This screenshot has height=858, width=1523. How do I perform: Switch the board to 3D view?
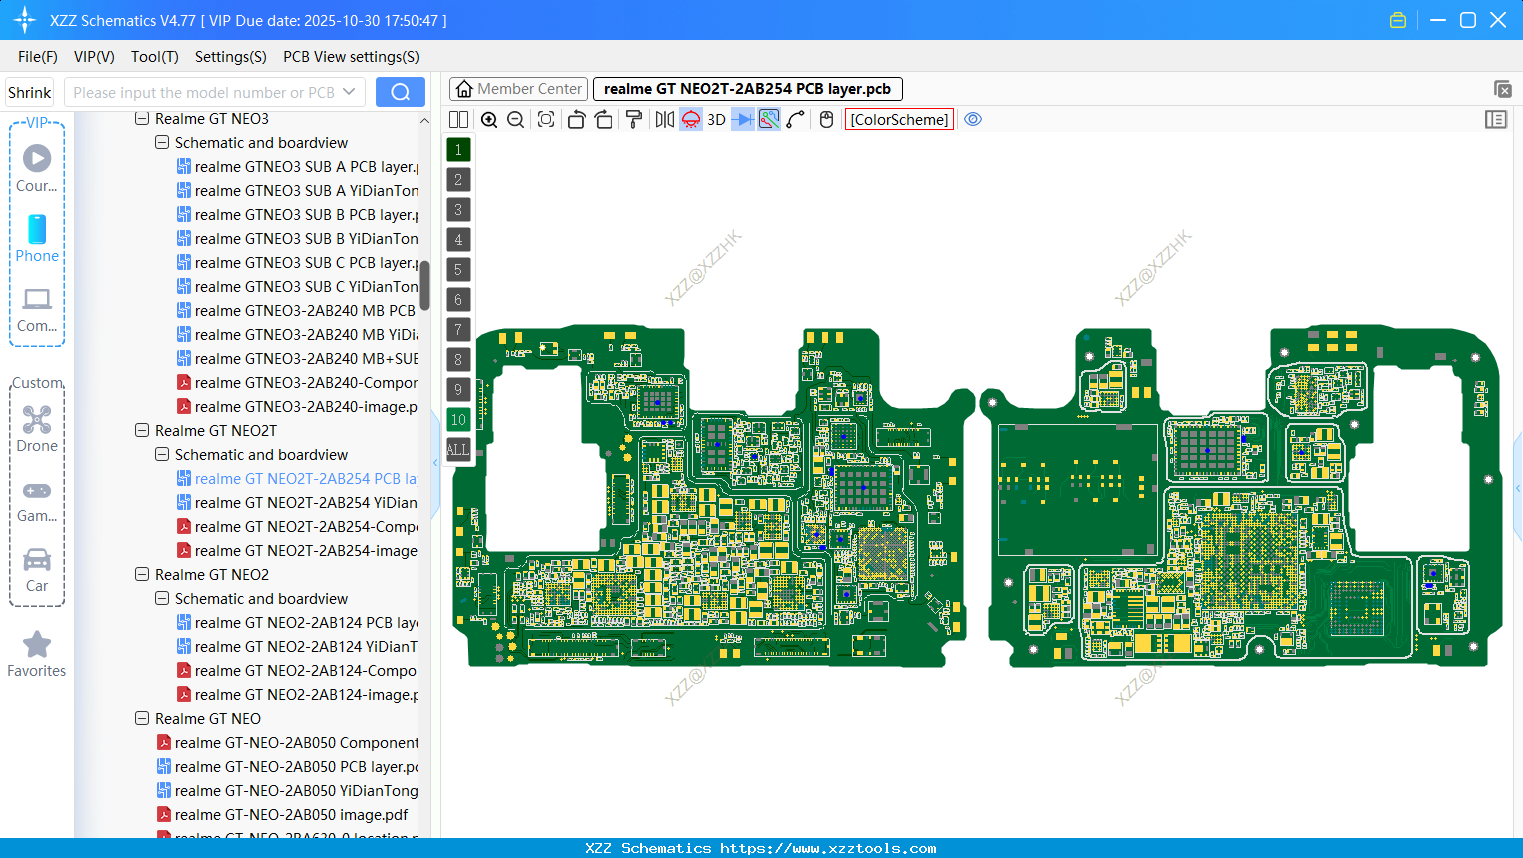tap(715, 119)
